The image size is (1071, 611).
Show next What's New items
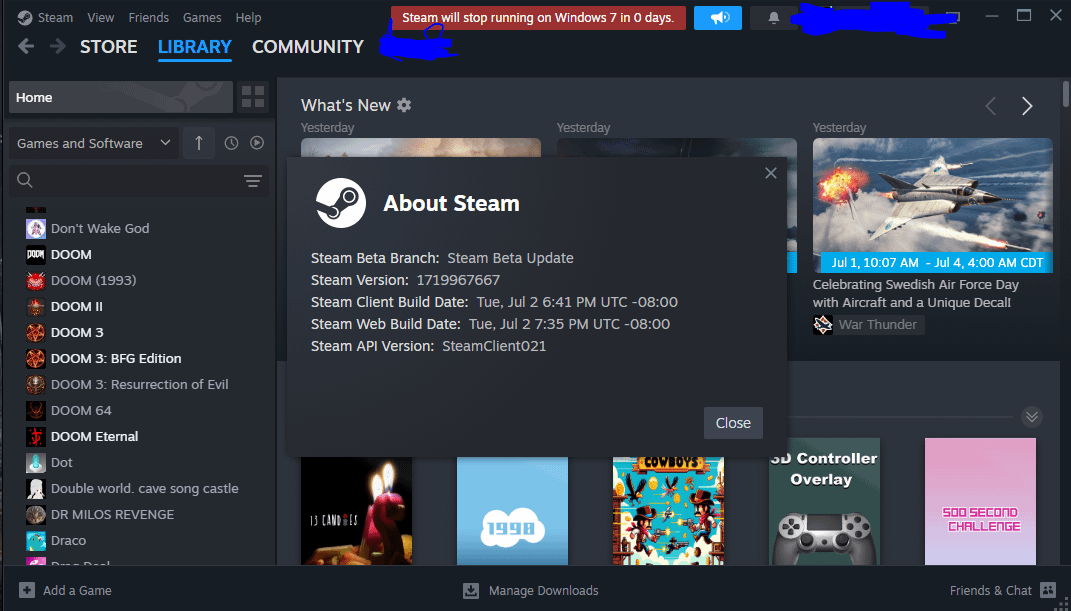coord(1026,106)
